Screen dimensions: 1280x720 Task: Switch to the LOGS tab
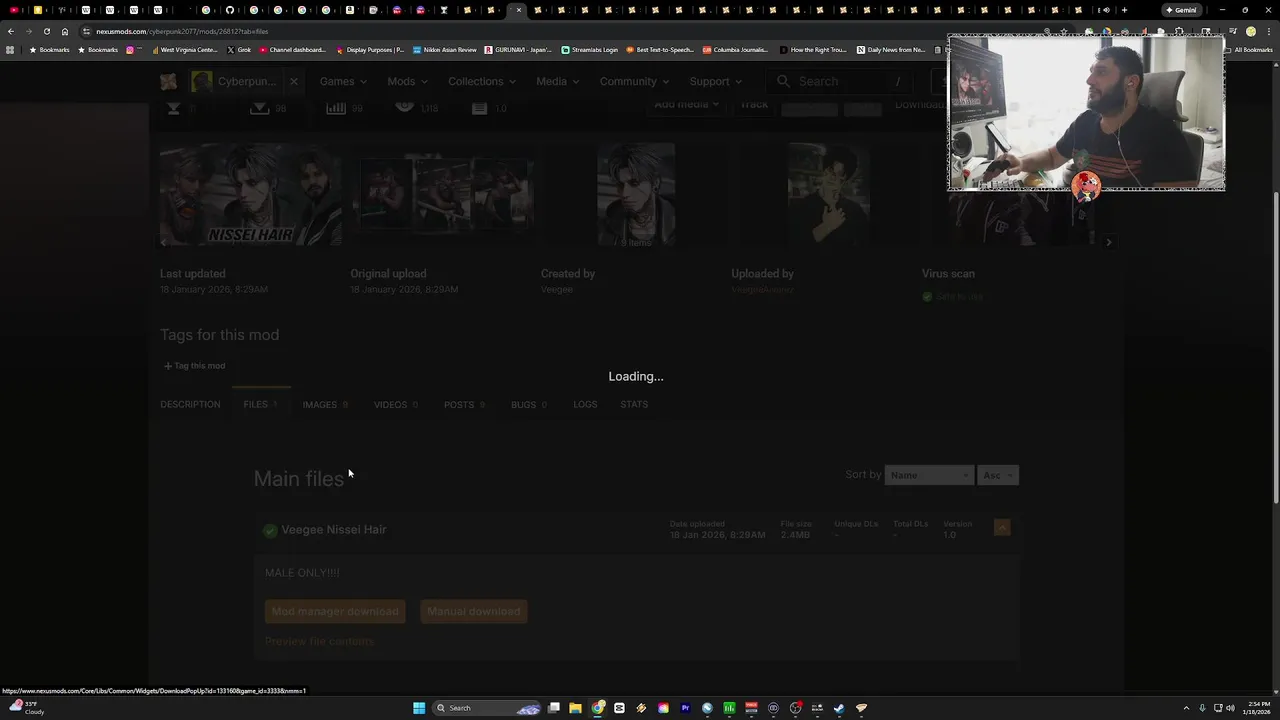(x=585, y=404)
